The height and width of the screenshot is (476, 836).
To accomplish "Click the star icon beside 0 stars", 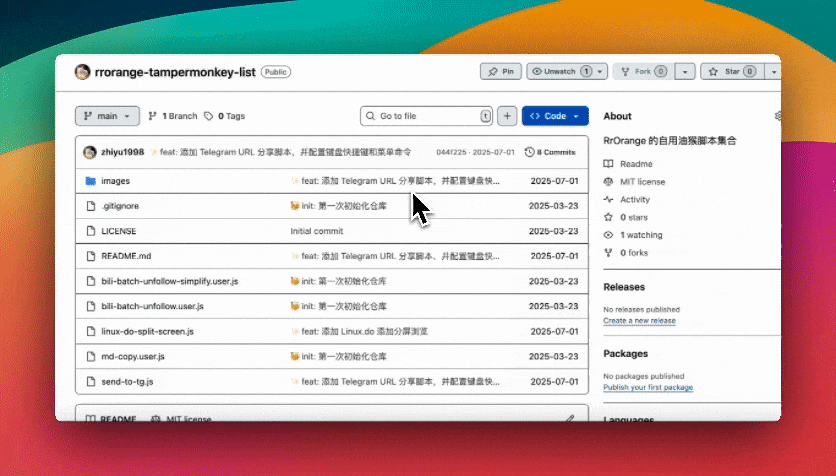I will point(608,217).
